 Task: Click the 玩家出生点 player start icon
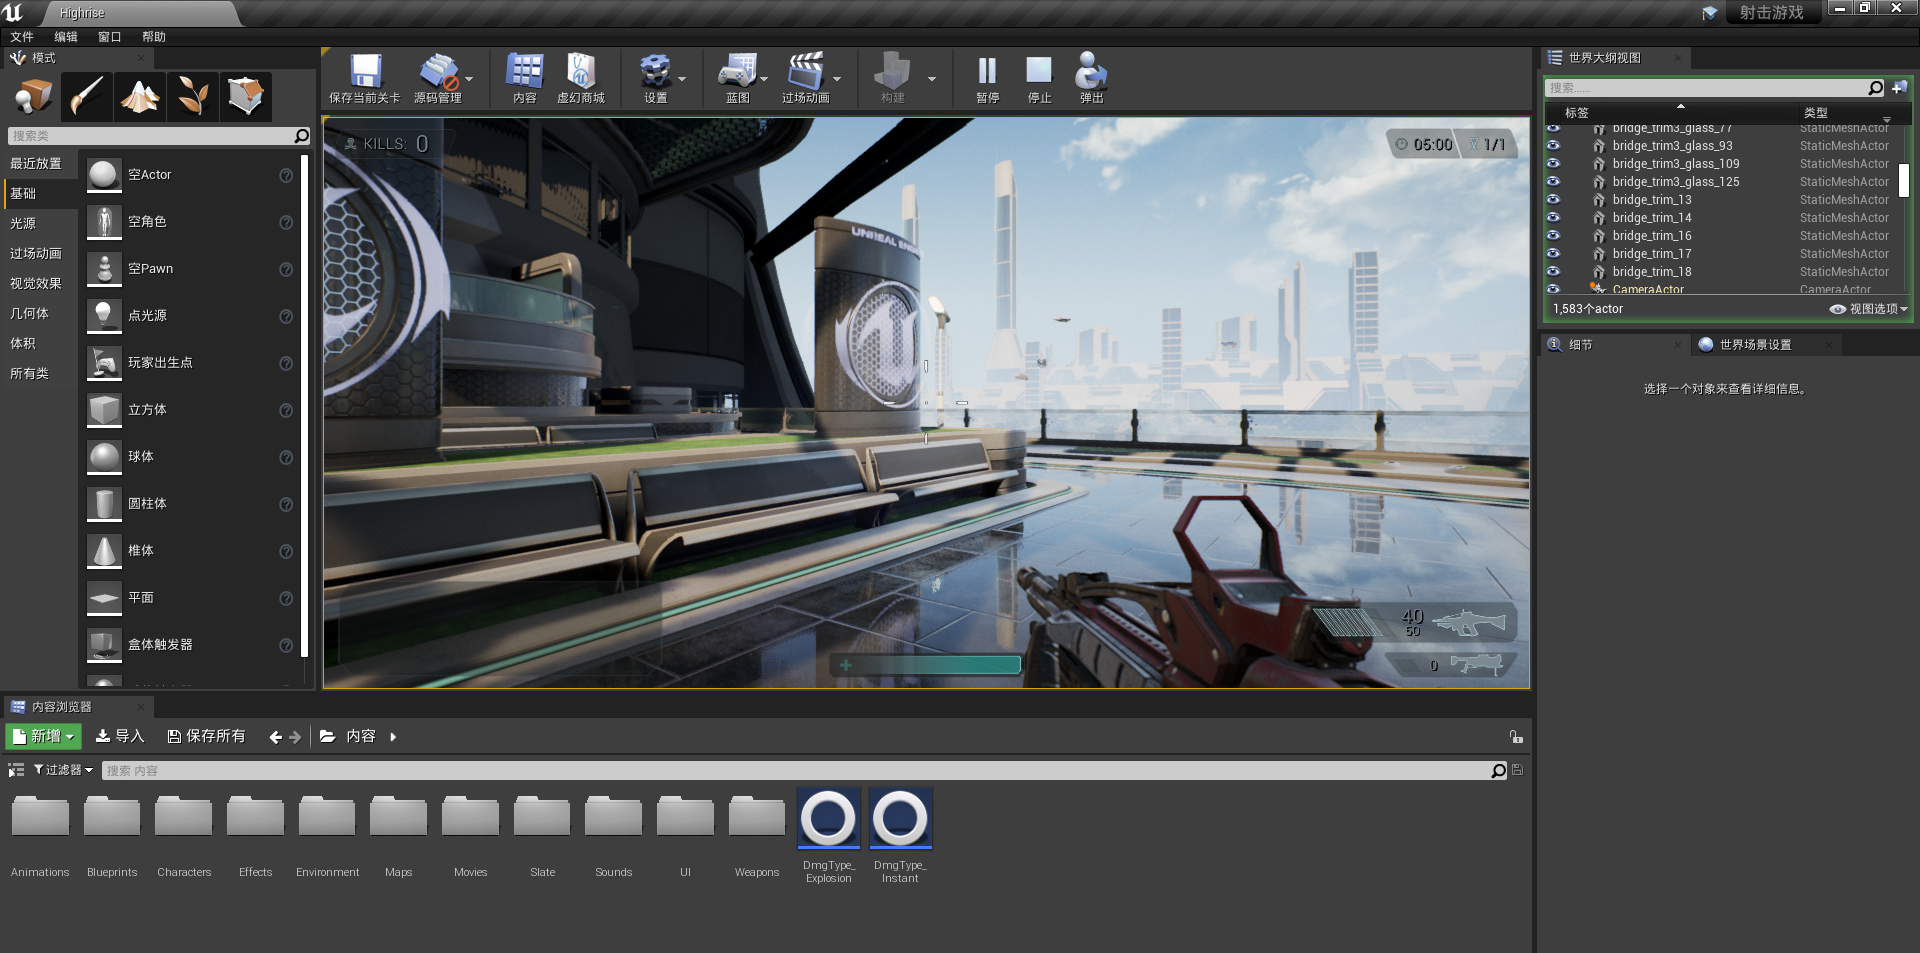click(104, 363)
